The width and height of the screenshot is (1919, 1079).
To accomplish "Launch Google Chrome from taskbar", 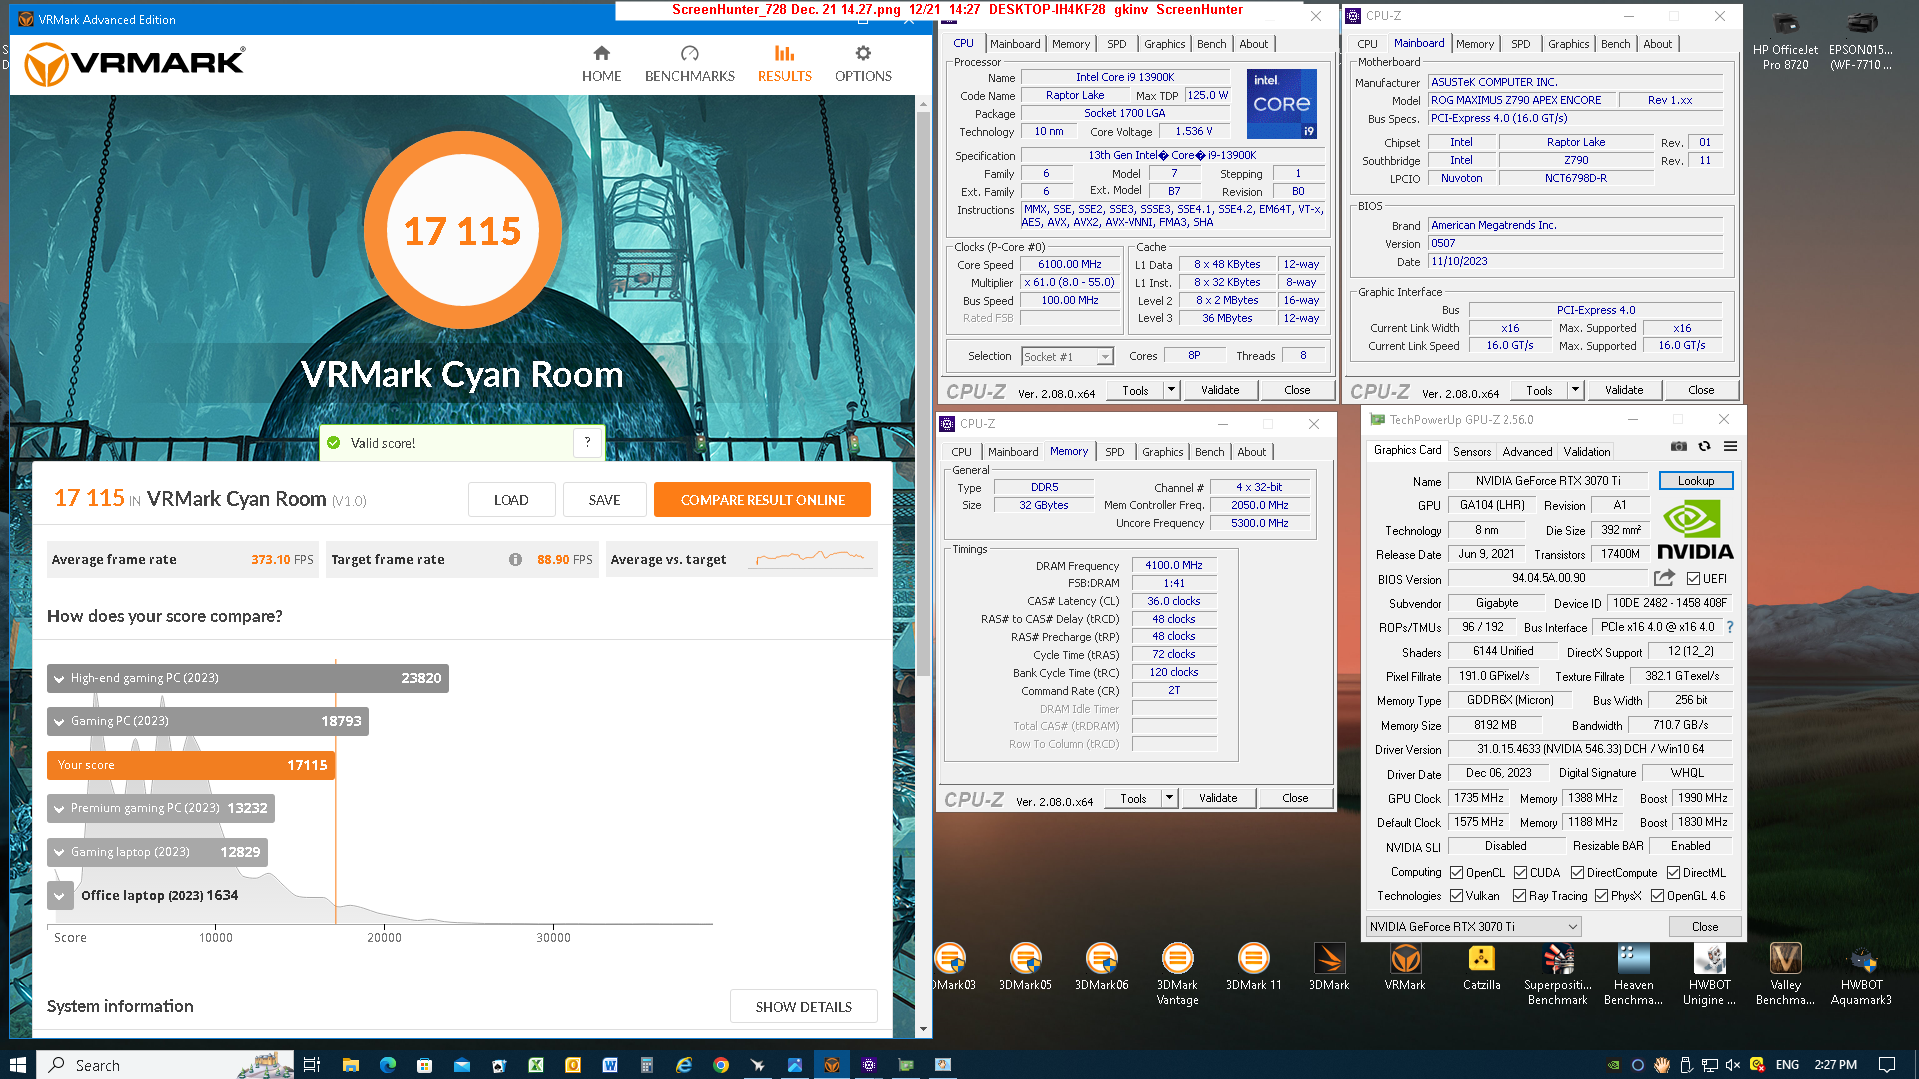I will [720, 1065].
